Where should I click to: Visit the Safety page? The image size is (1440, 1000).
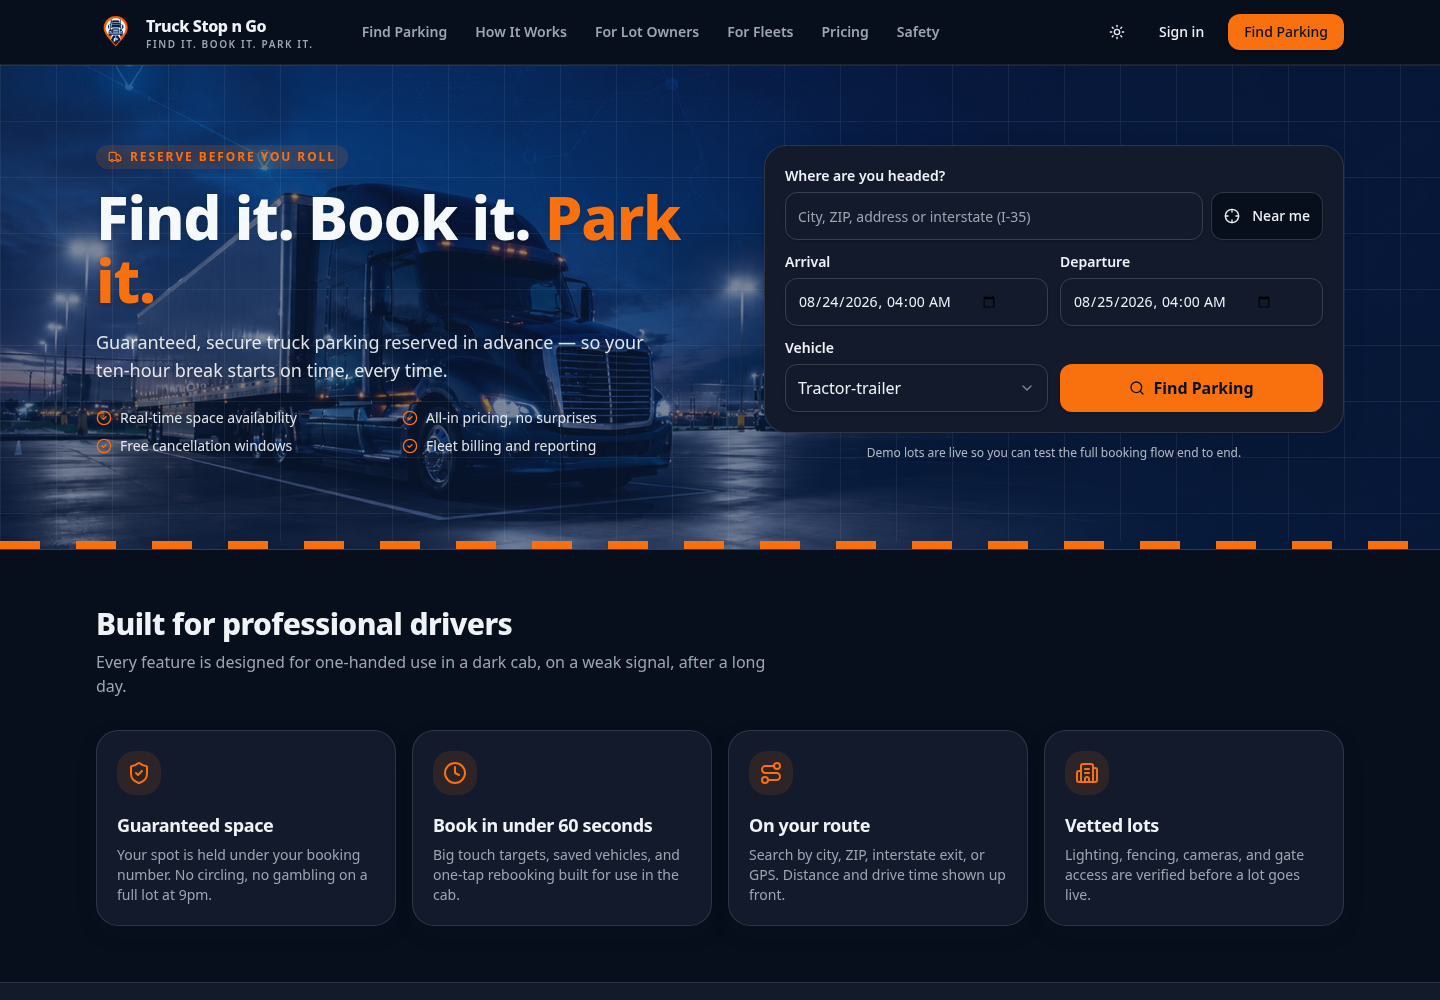[918, 32]
